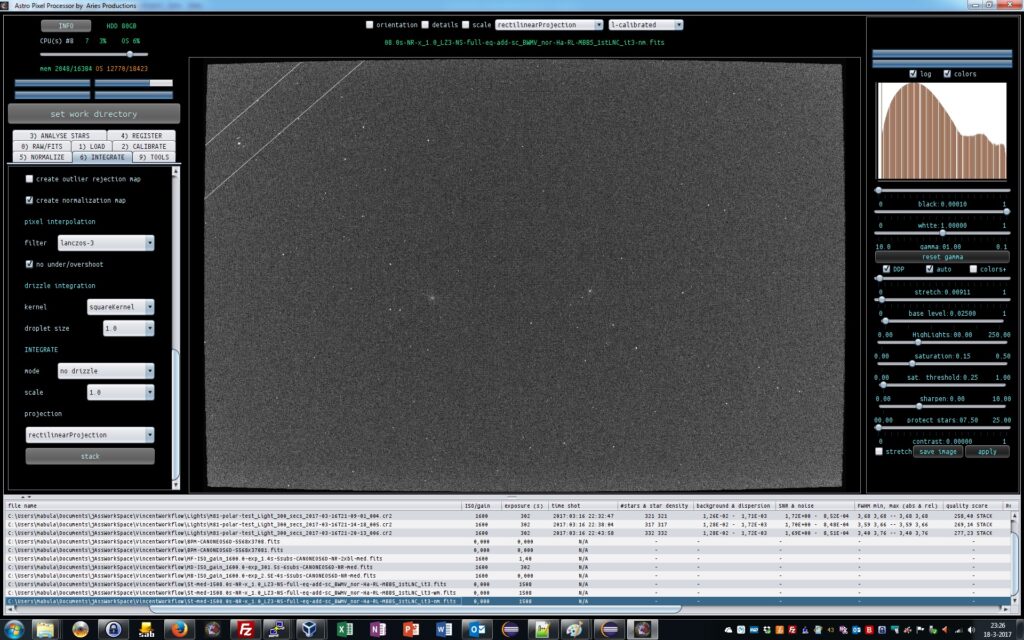
Task: Click the exposure (s) column header
Action: point(524,505)
